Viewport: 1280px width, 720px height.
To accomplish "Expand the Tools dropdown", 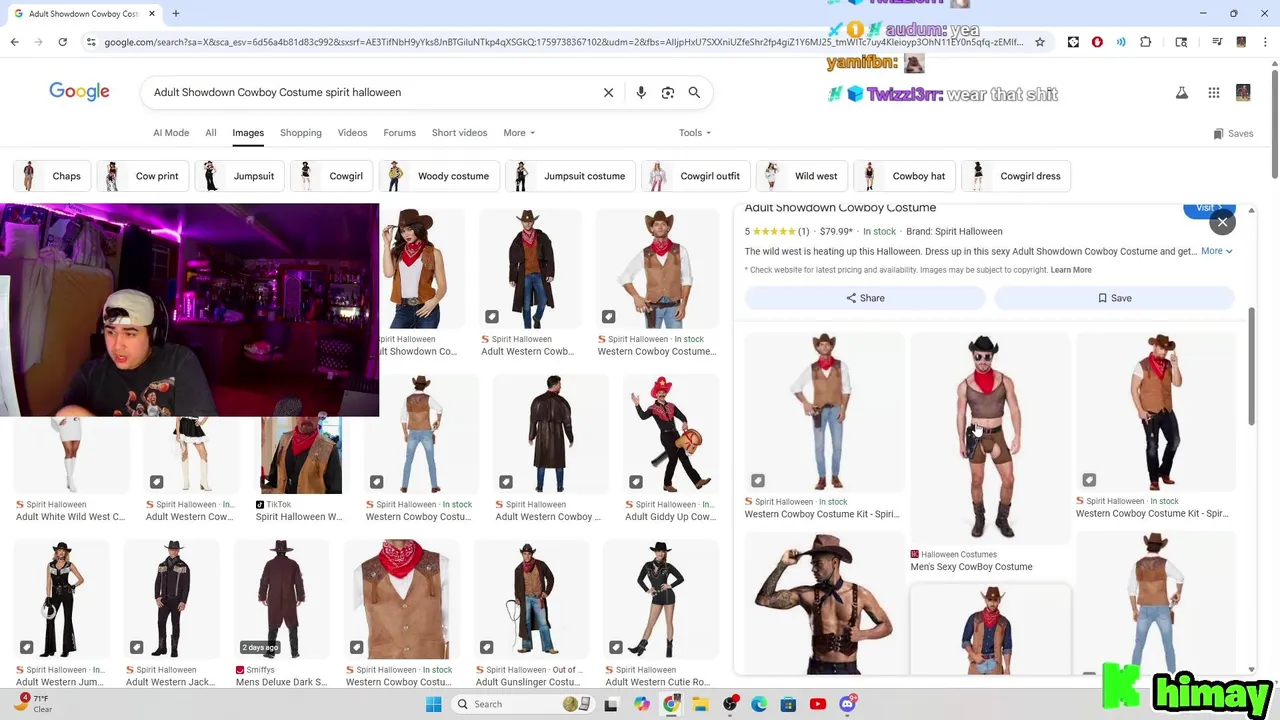I will tap(695, 132).
